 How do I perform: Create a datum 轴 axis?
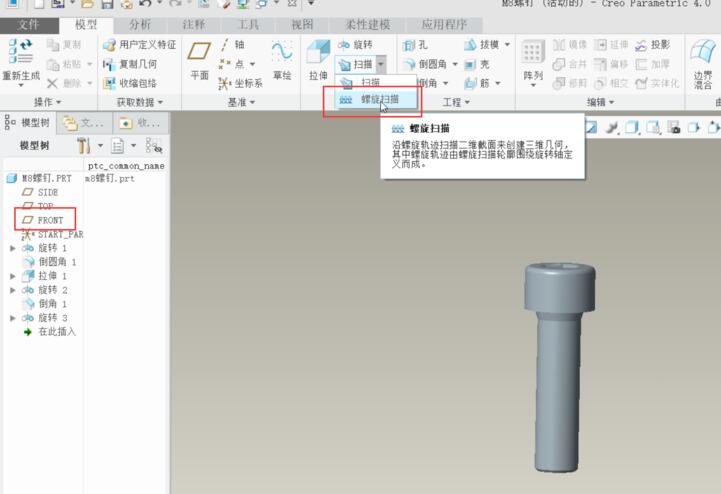[x=232, y=45]
